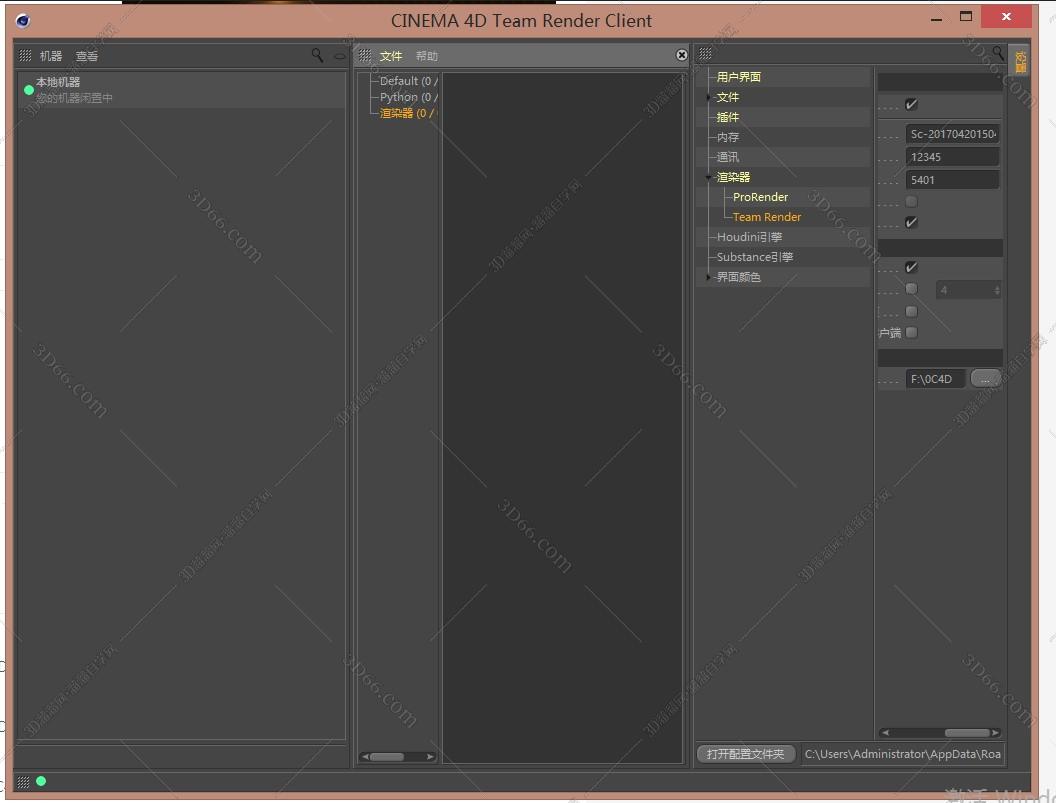Expand the 界面颜色 branch in the preferences tree
The height and width of the screenshot is (803, 1056).
coord(707,277)
